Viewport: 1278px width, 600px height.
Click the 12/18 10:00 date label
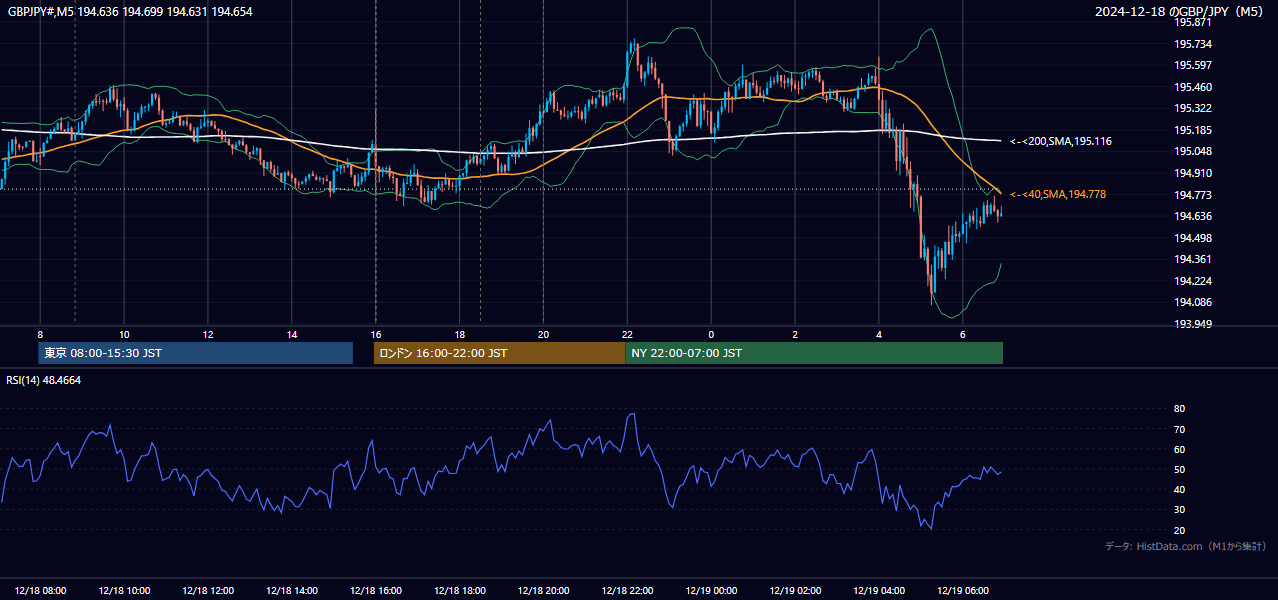[125, 591]
